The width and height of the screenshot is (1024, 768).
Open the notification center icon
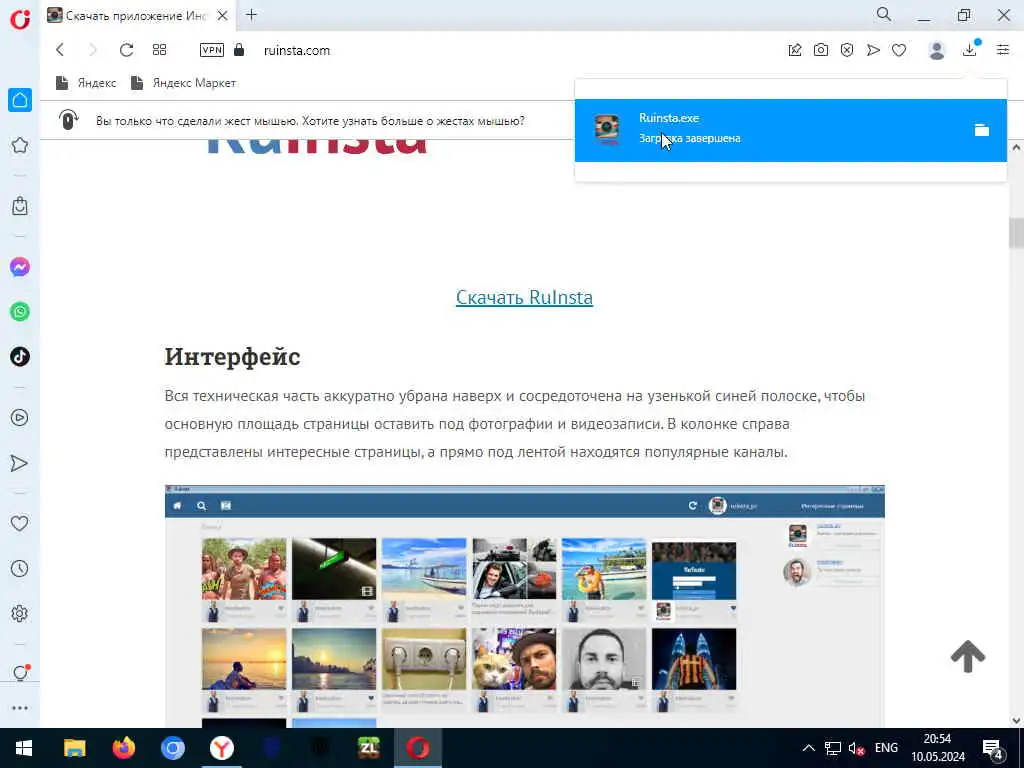click(993, 749)
